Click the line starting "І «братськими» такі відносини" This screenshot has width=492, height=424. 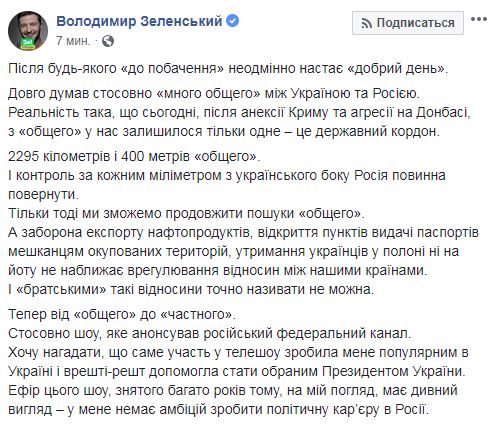coord(191,289)
